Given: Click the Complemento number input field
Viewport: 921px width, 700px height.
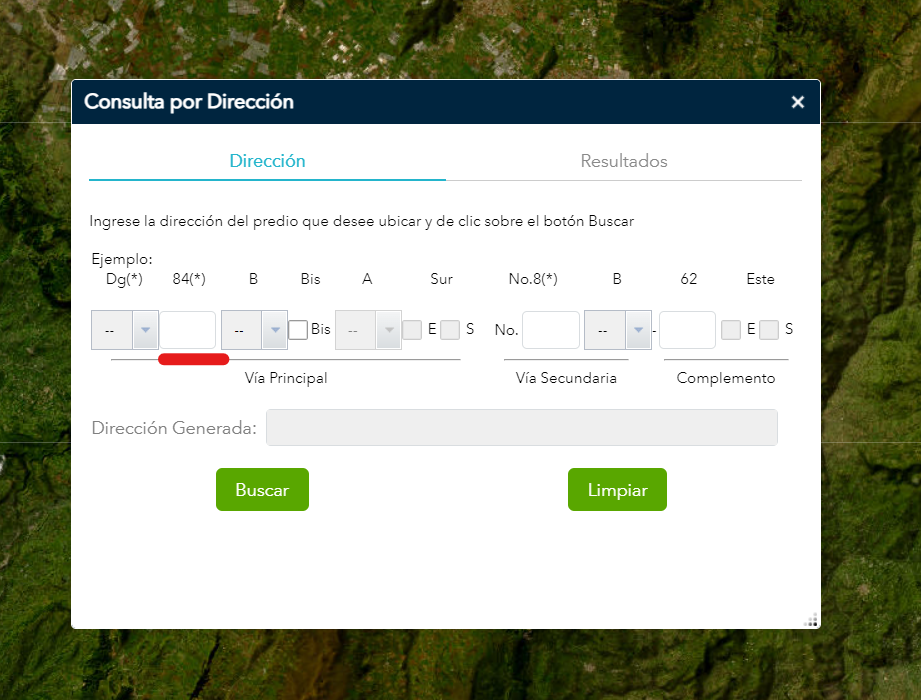Looking at the screenshot, I should click(x=687, y=330).
